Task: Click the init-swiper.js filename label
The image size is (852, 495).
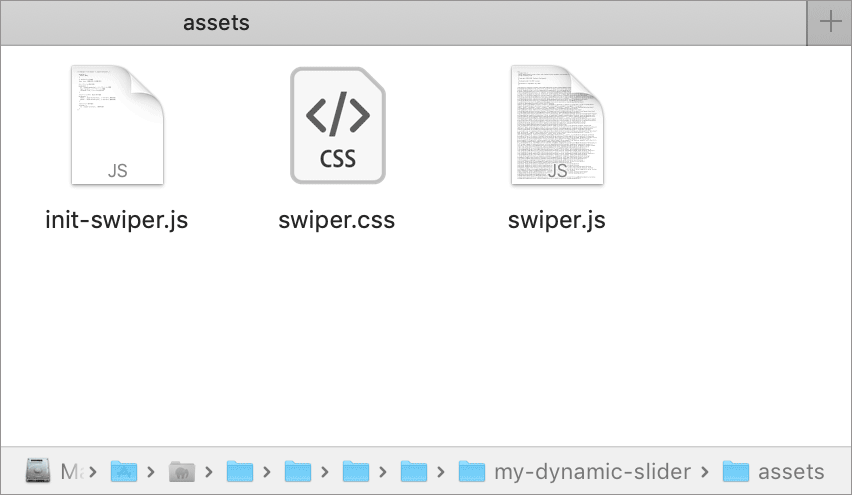Action: point(117,220)
